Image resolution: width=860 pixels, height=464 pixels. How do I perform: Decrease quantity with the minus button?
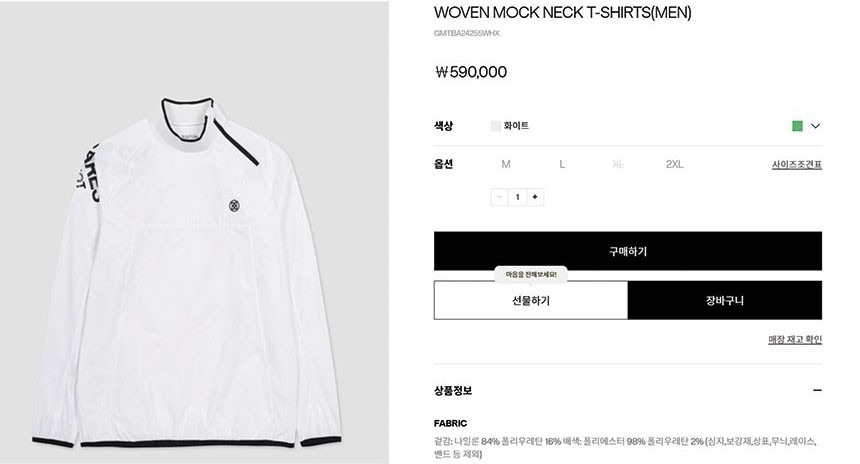click(x=499, y=197)
